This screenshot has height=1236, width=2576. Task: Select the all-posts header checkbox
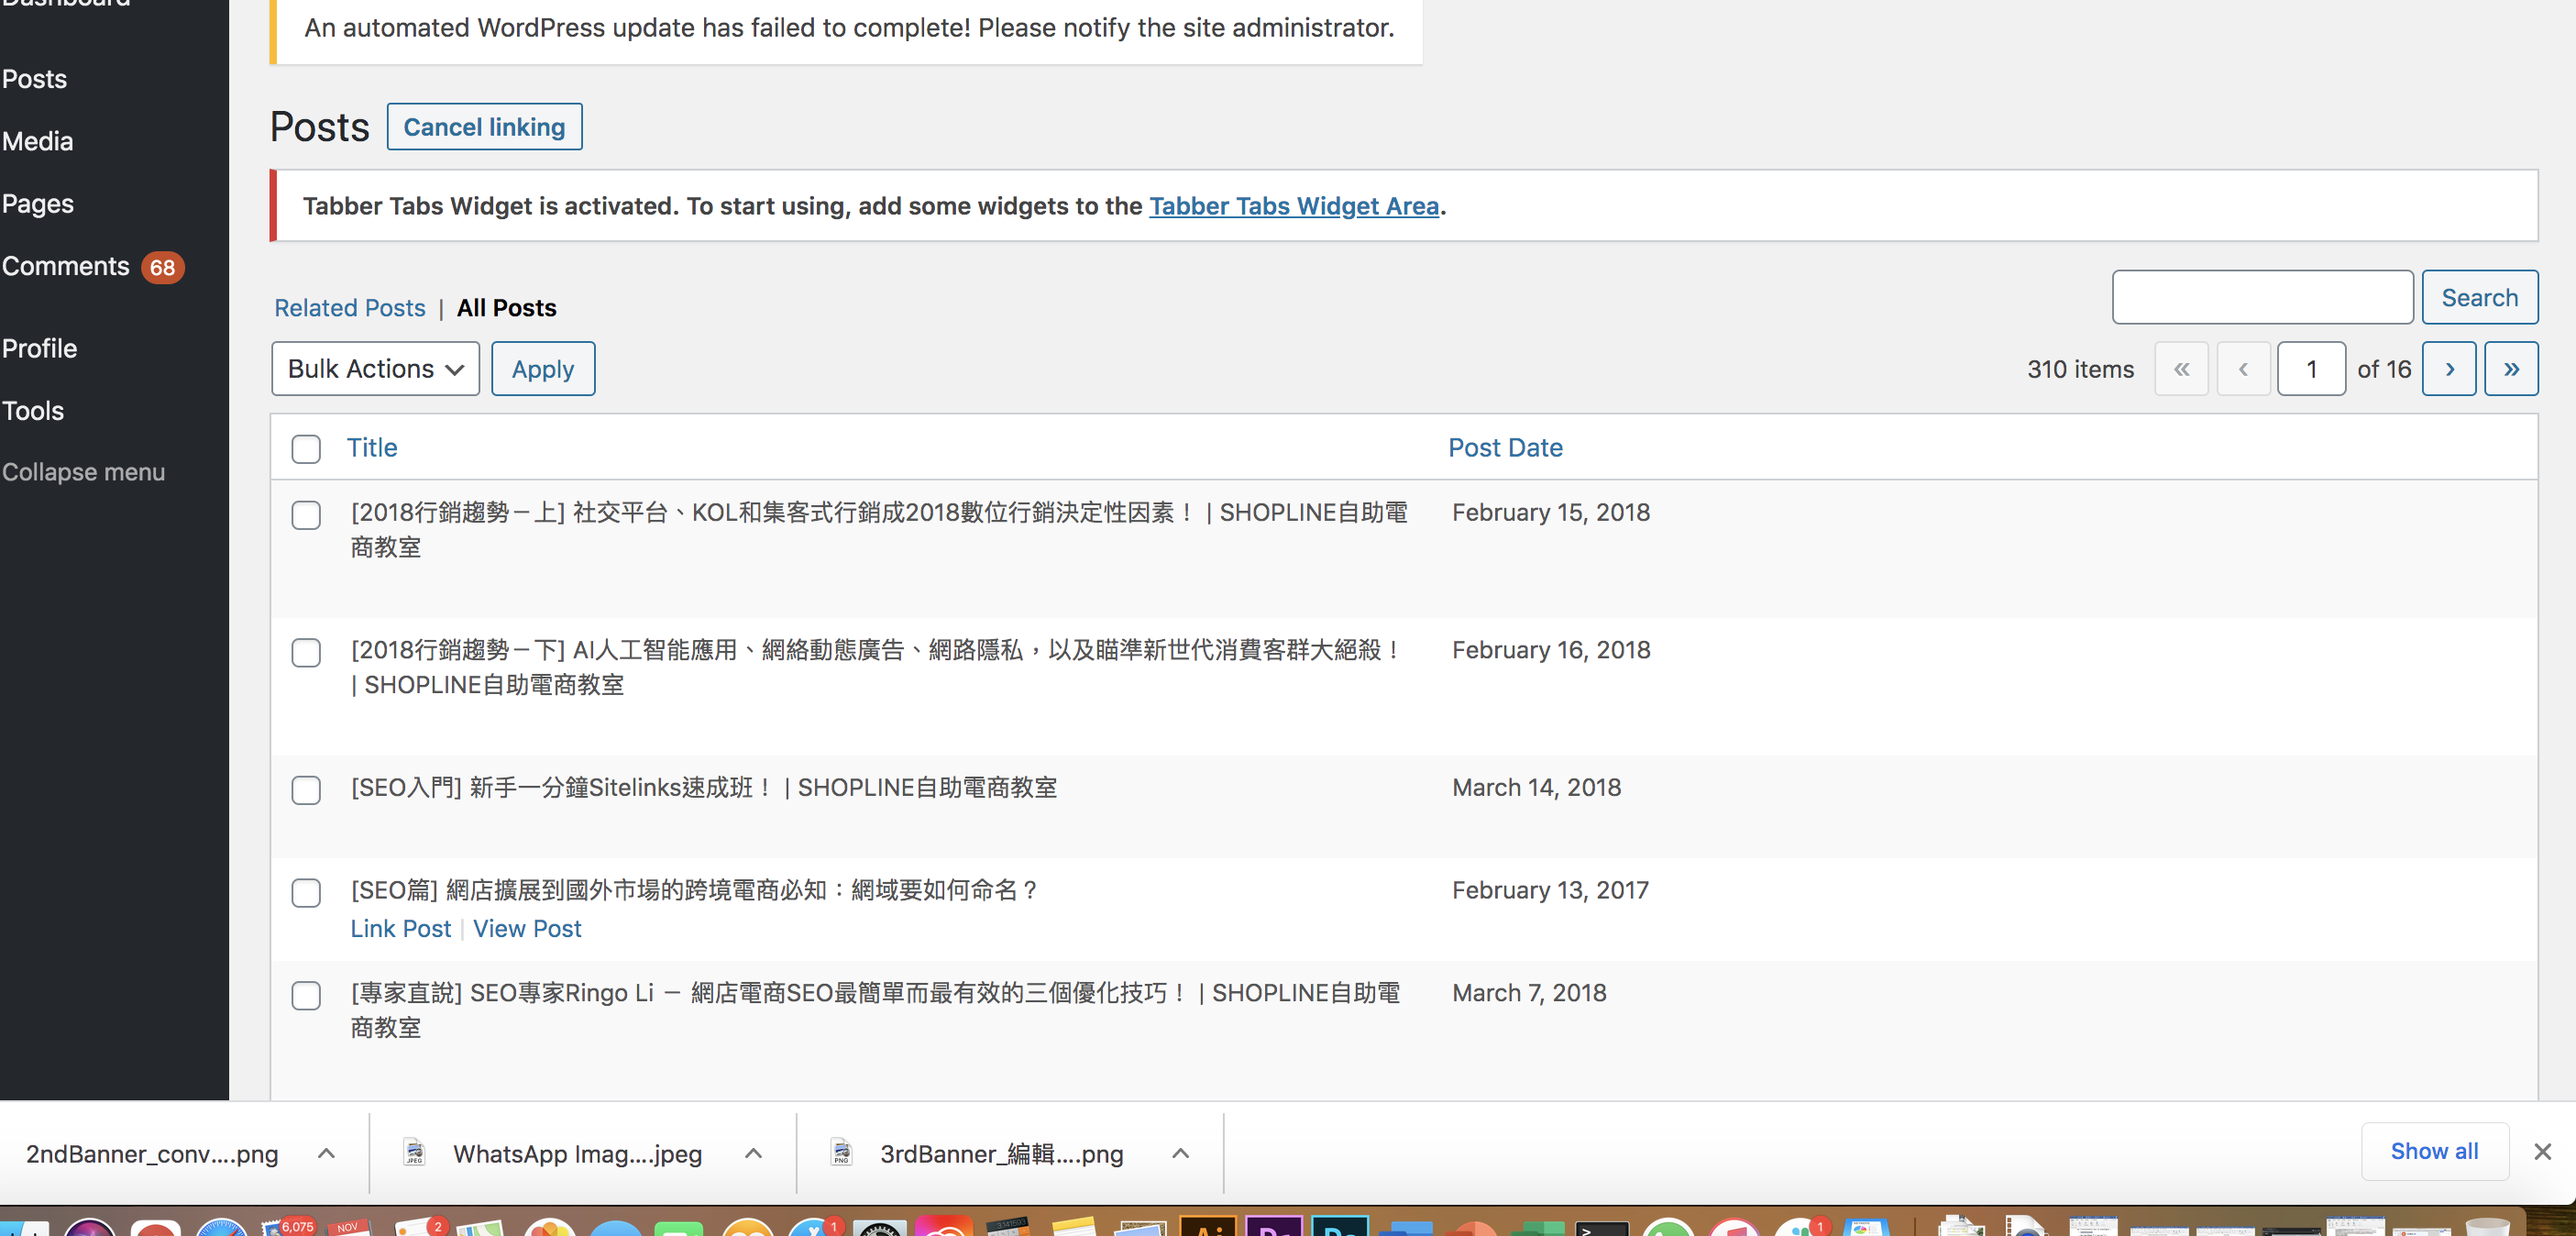click(305, 447)
